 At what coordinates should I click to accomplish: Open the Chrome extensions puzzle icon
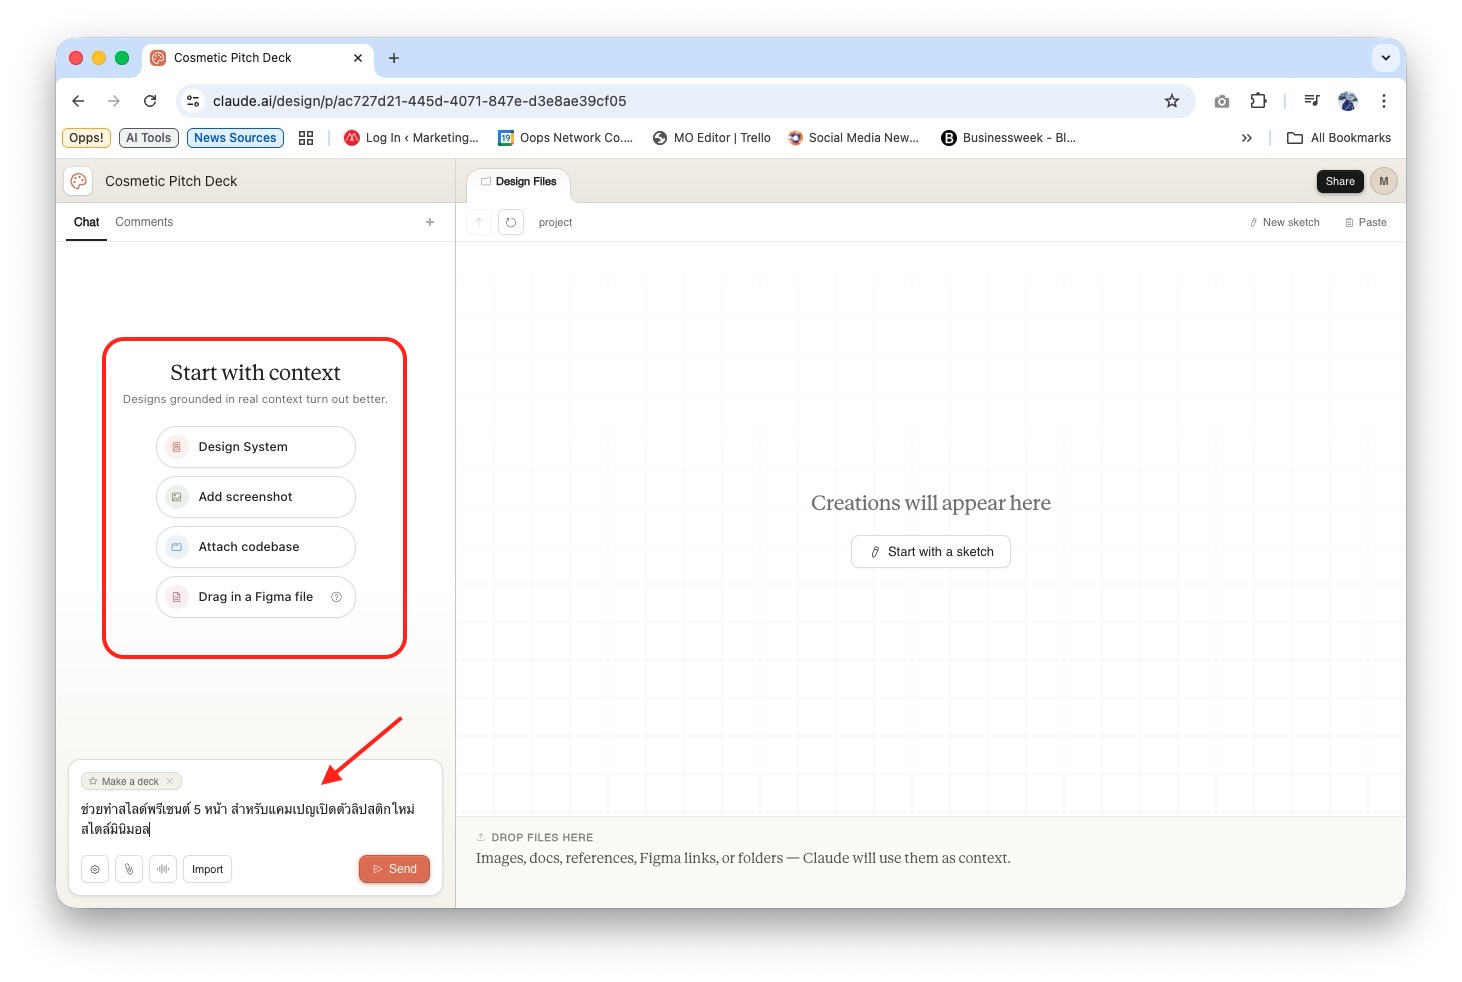click(1258, 101)
